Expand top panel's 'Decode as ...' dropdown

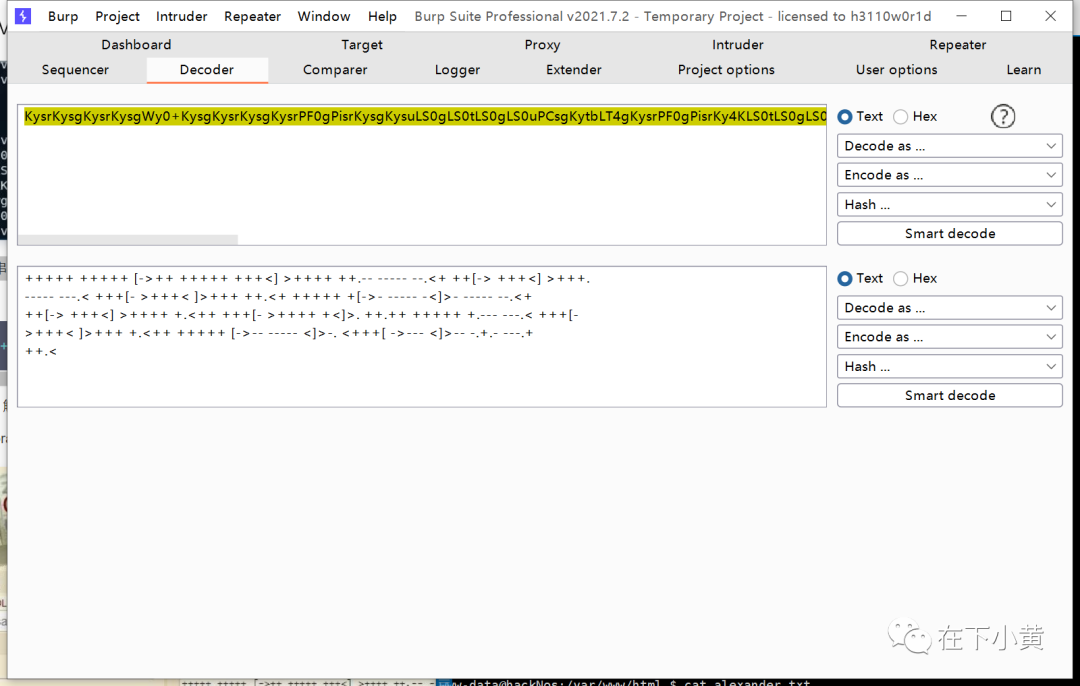[950, 146]
